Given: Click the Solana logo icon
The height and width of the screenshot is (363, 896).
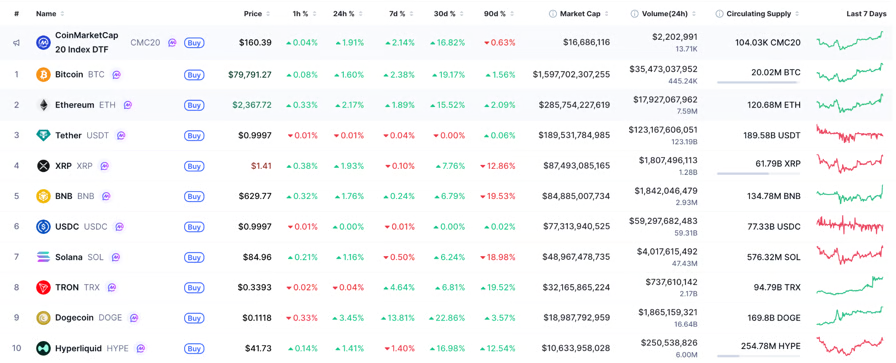Looking at the screenshot, I should coord(43,257).
